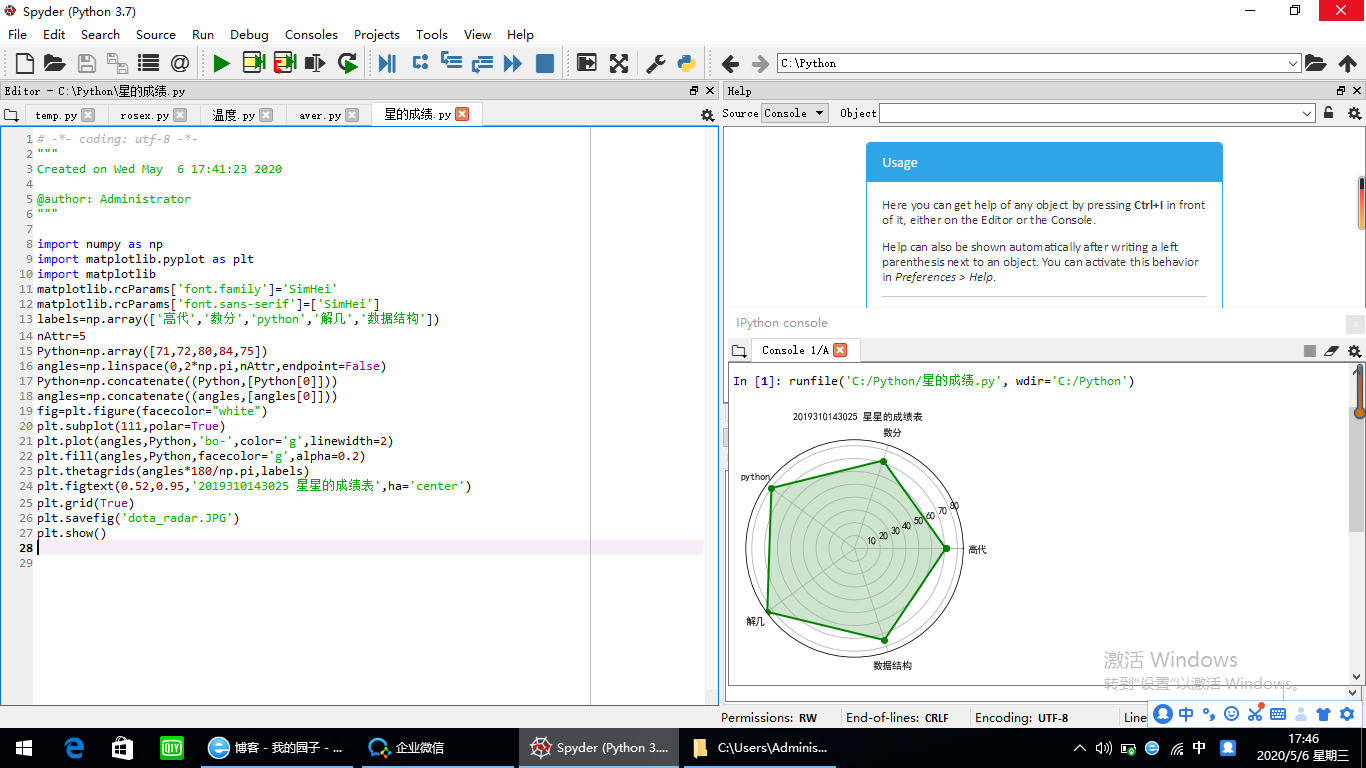Image resolution: width=1366 pixels, height=768 pixels.
Task: Stop debugging with the blue square icon
Action: pos(545,63)
